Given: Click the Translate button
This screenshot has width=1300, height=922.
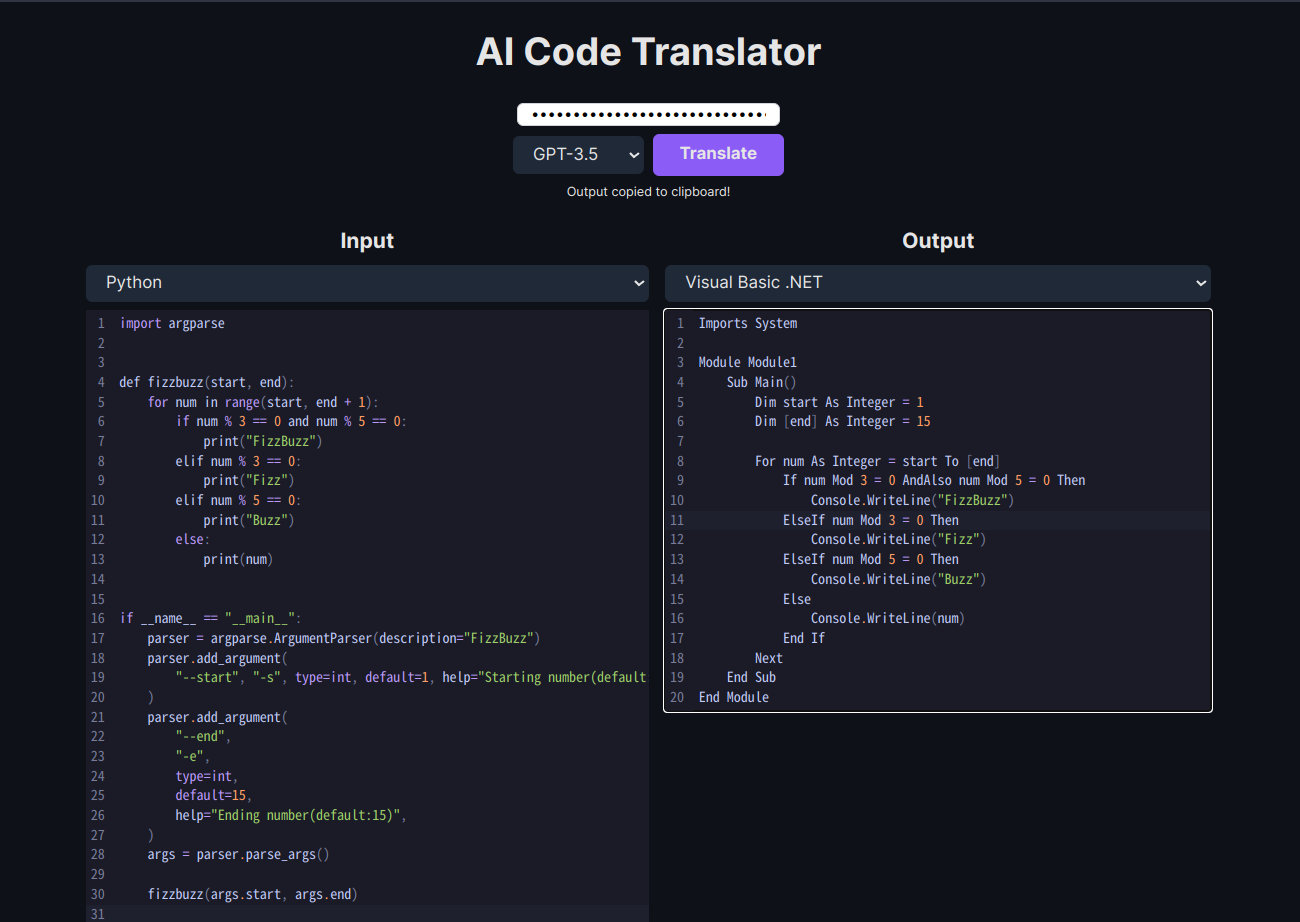Looking at the screenshot, I should tap(717, 154).
